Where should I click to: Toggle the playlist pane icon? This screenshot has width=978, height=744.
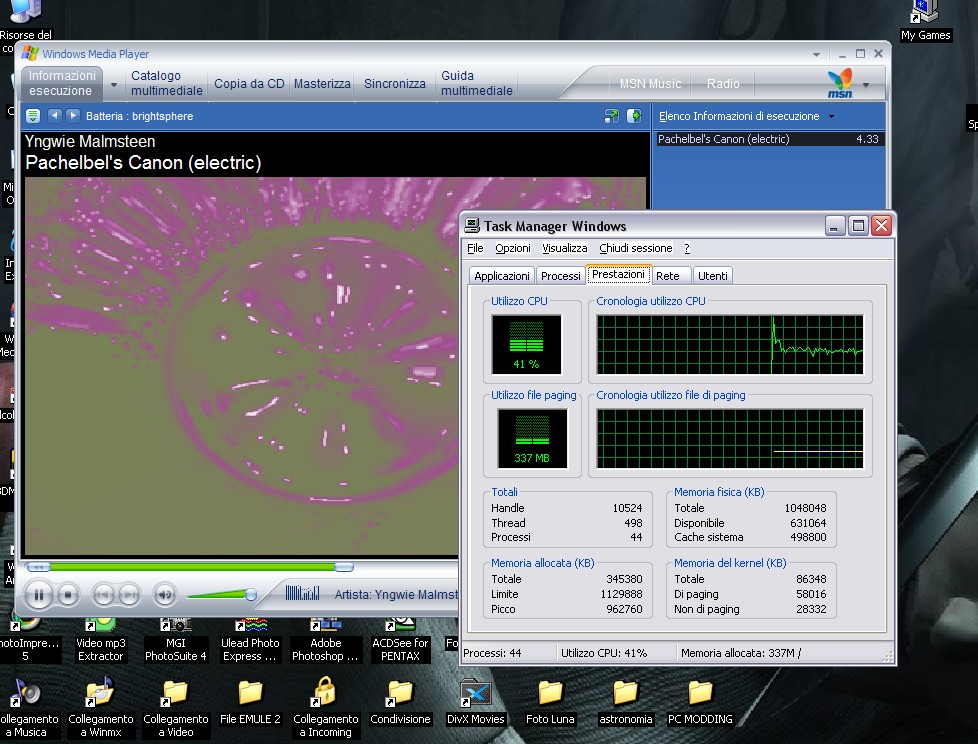(634, 116)
